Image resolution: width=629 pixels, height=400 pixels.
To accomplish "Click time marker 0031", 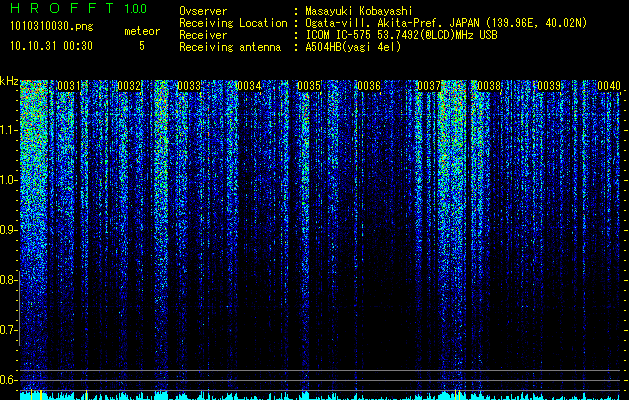I will point(69,86).
